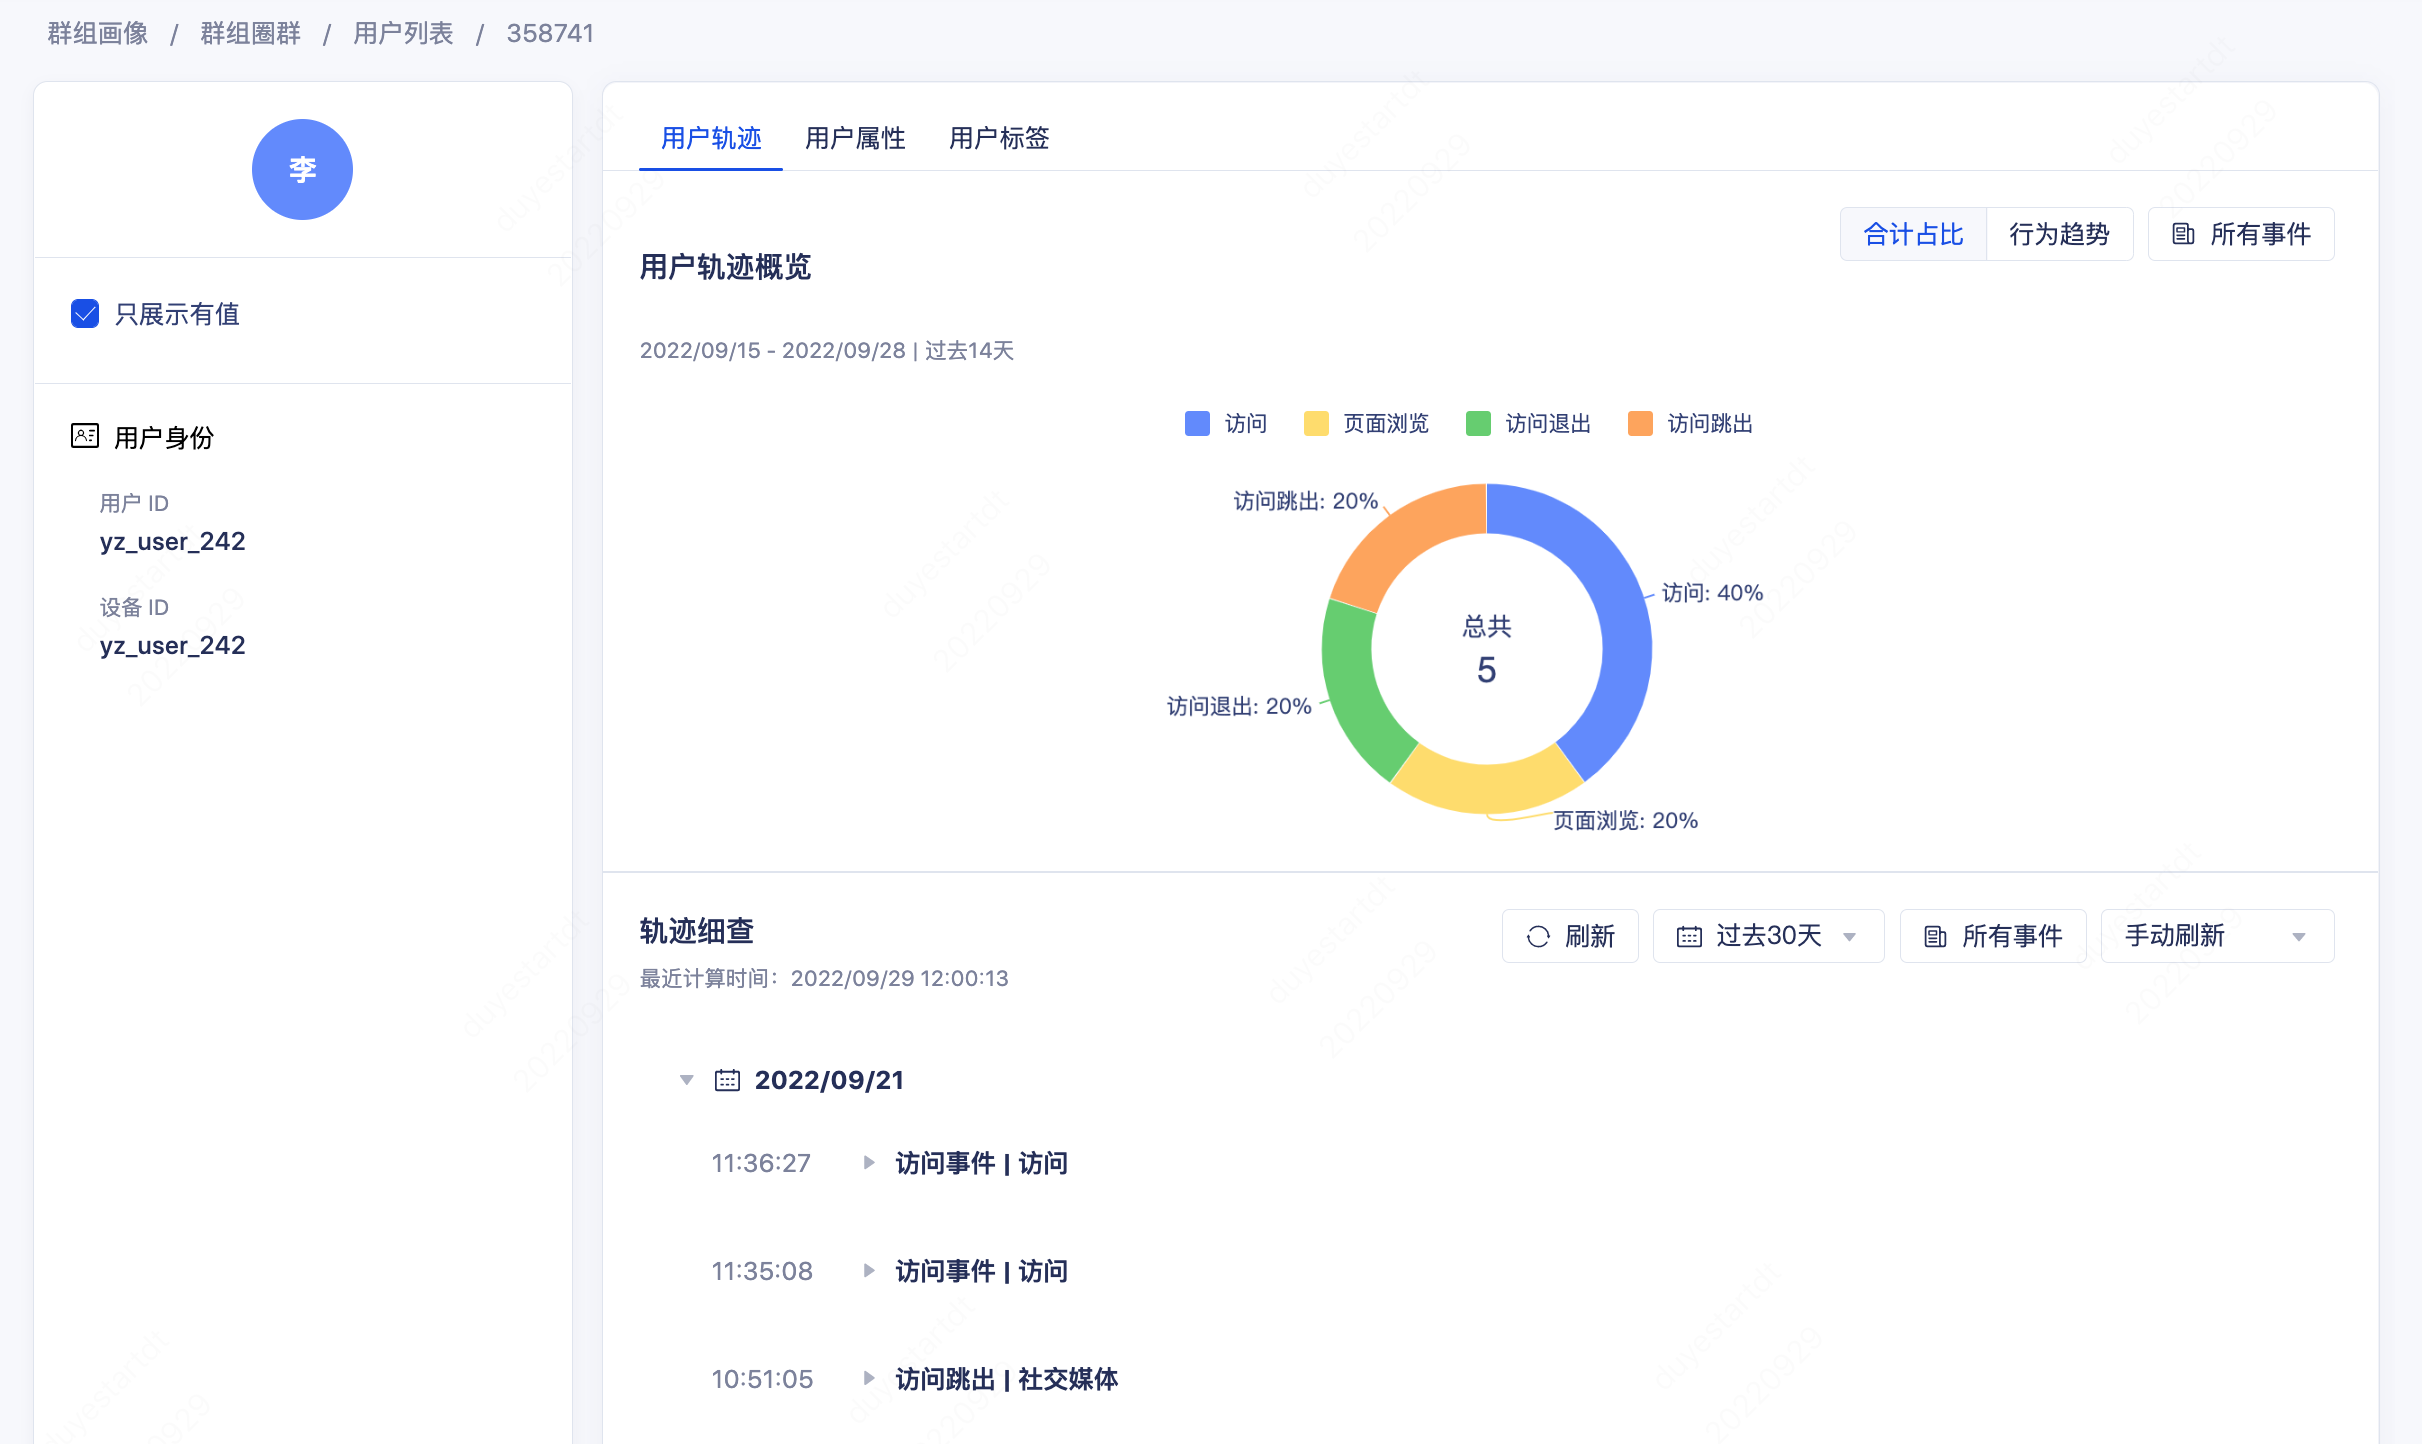Viewport: 2422px width, 1444px height.
Task: Go to 群组画像 breadcrumb
Action: (98, 33)
